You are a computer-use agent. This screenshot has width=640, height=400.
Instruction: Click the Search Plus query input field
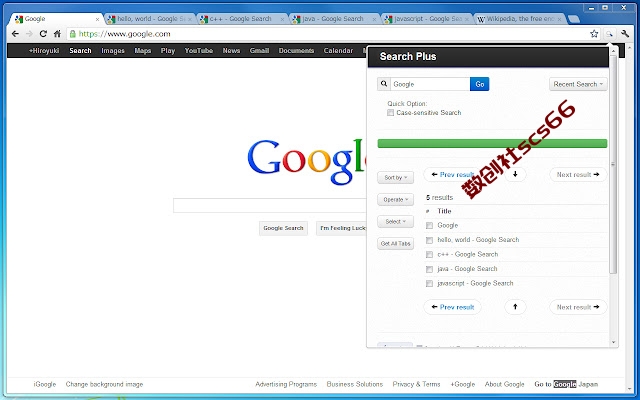point(430,84)
